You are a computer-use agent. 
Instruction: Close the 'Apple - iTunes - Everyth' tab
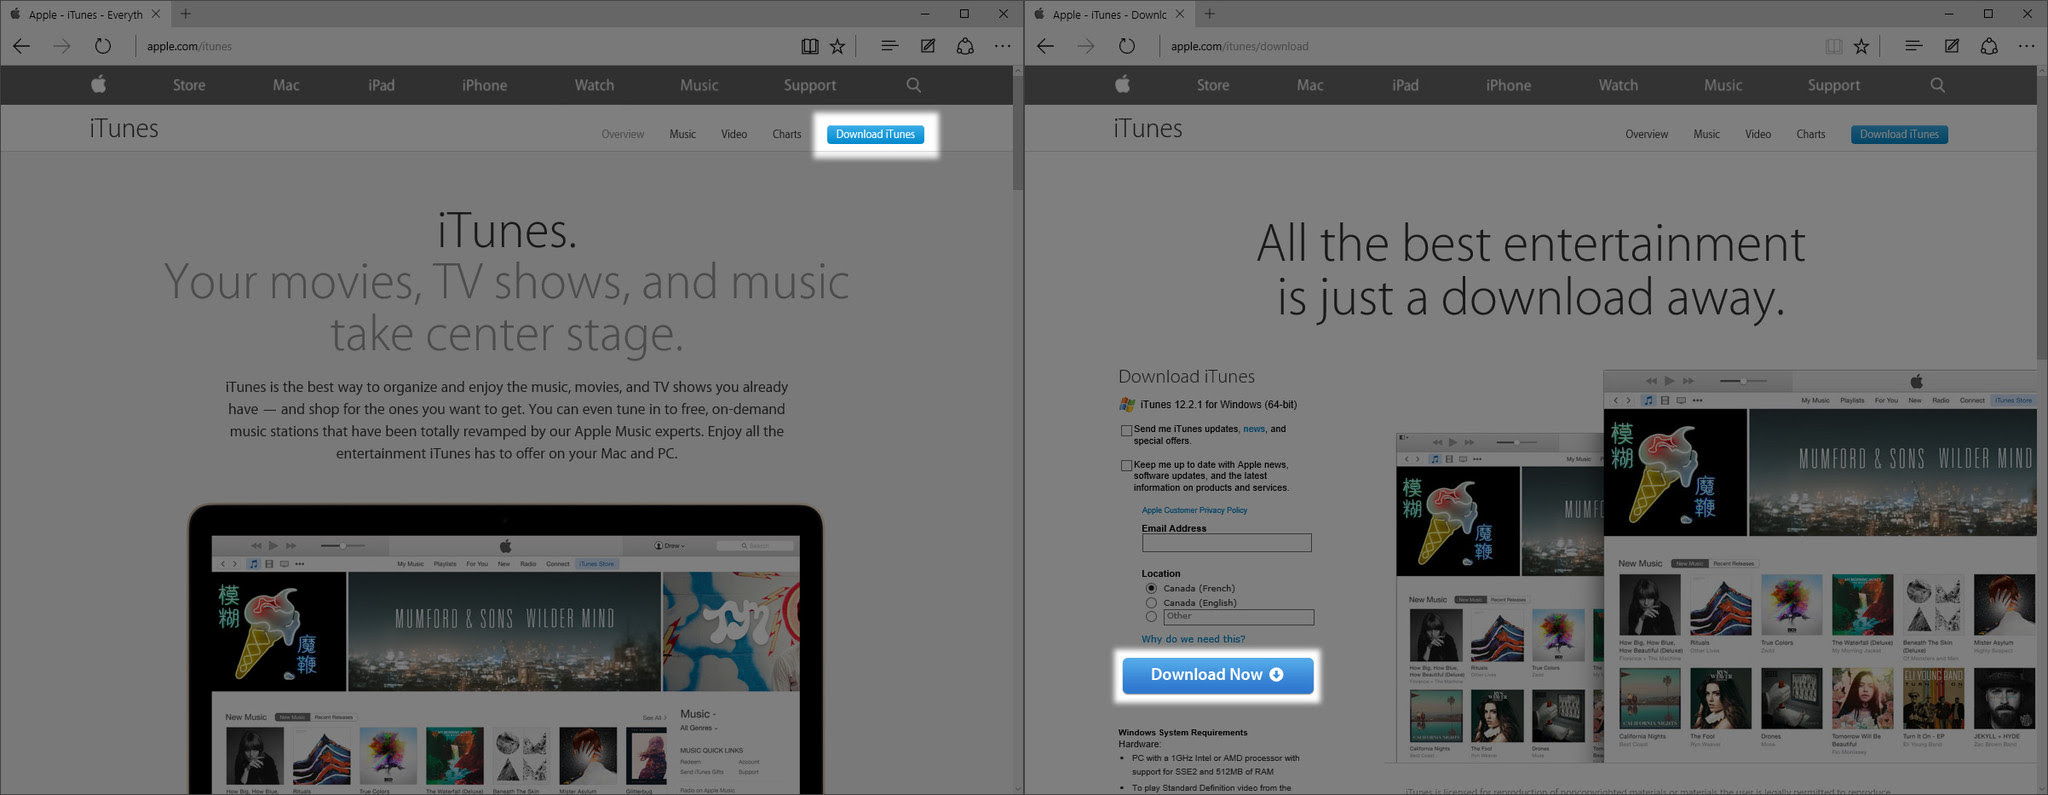tap(156, 14)
